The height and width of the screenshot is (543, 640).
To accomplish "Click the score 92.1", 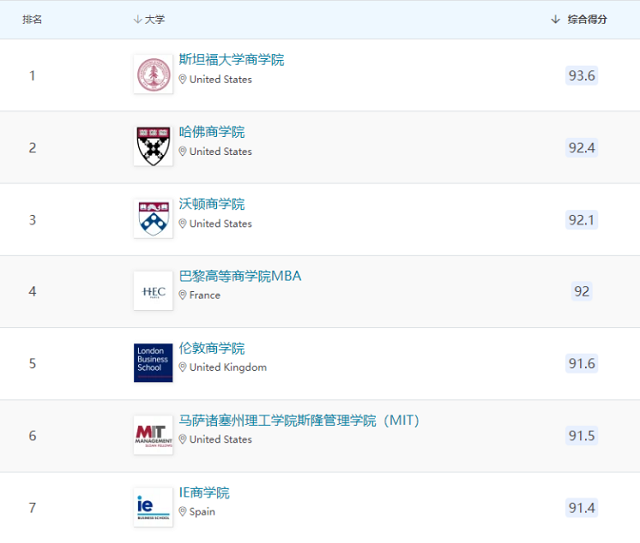I will pyautogui.click(x=582, y=220).
